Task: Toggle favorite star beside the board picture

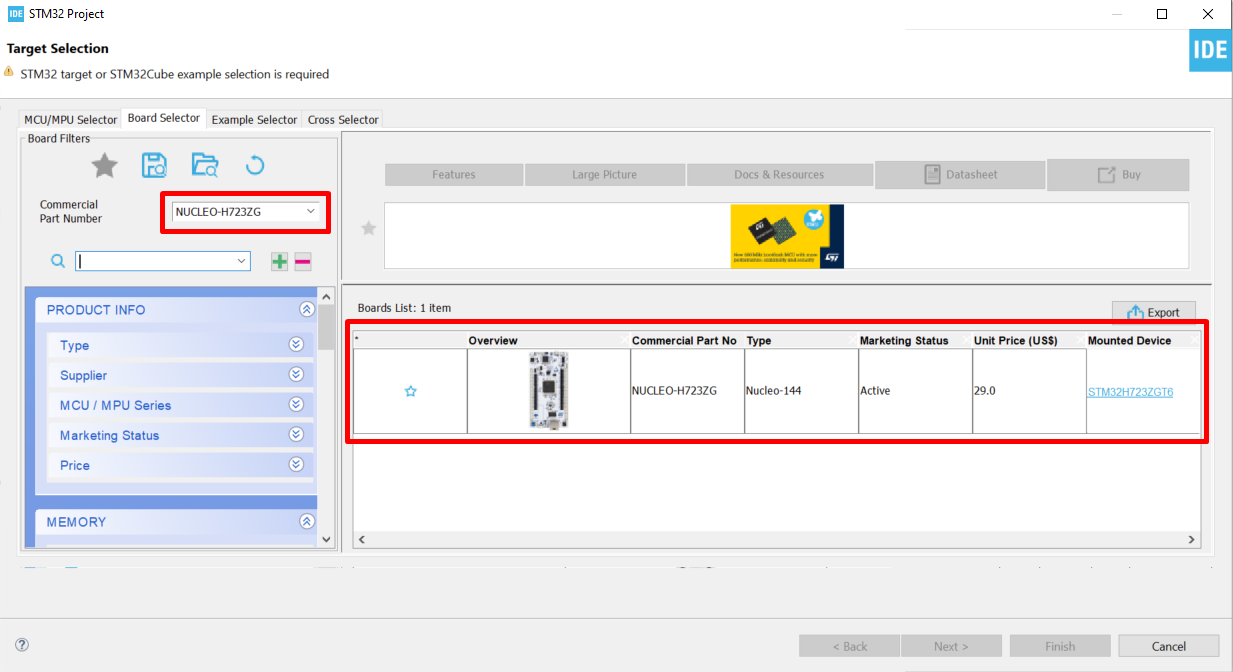Action: tap(368, 228)
